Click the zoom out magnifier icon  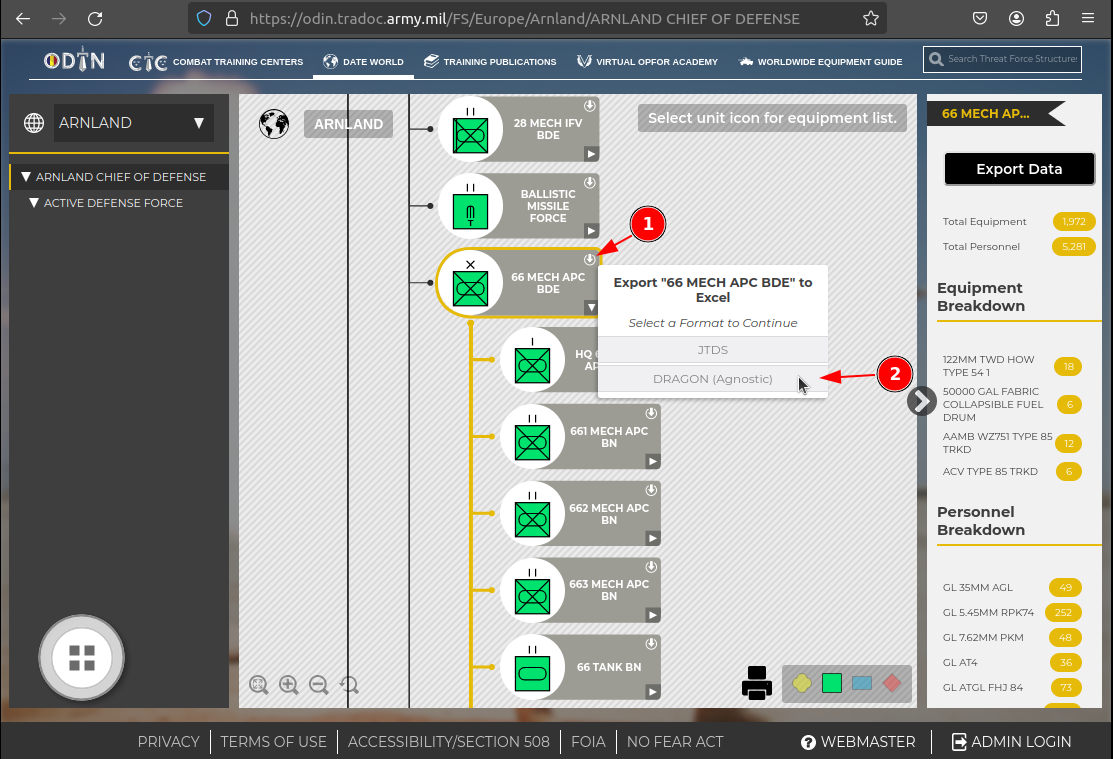coord(319,685)
